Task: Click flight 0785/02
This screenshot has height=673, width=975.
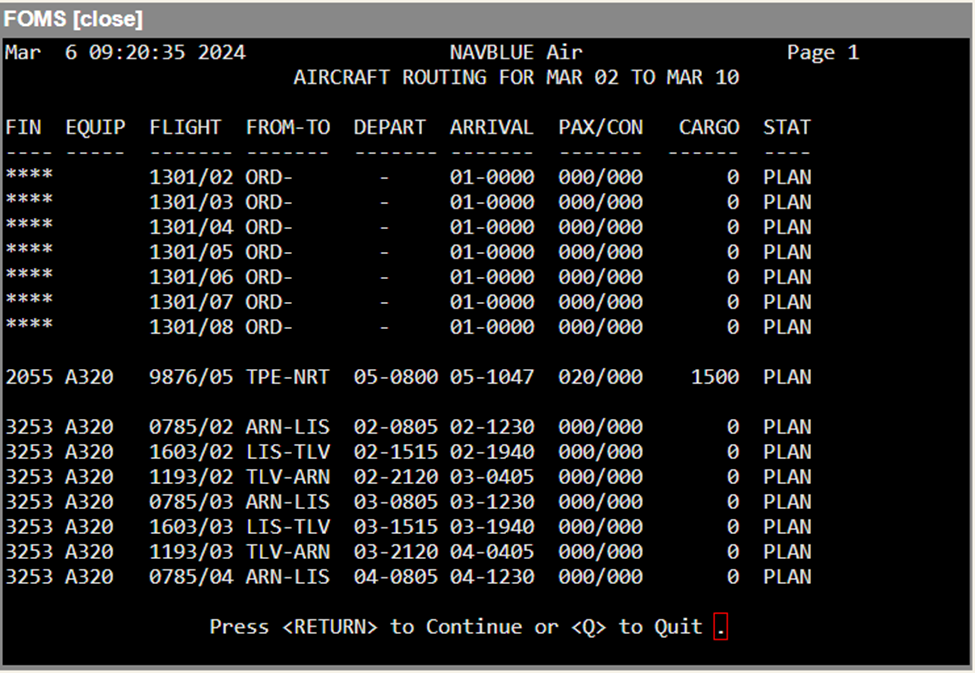Action: click(191, 427)
